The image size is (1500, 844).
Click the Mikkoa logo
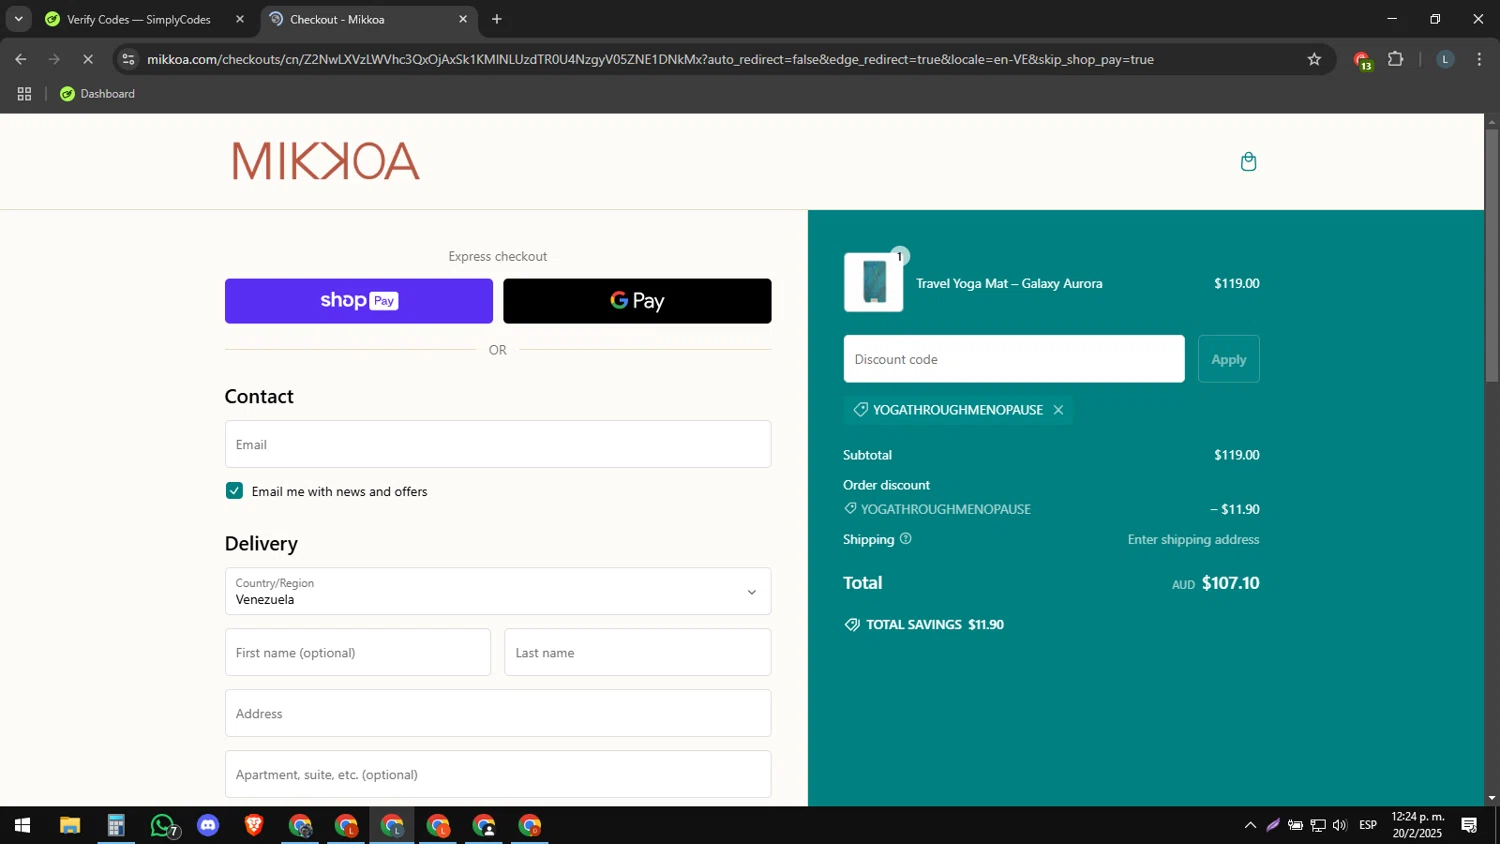pos(326,161)
